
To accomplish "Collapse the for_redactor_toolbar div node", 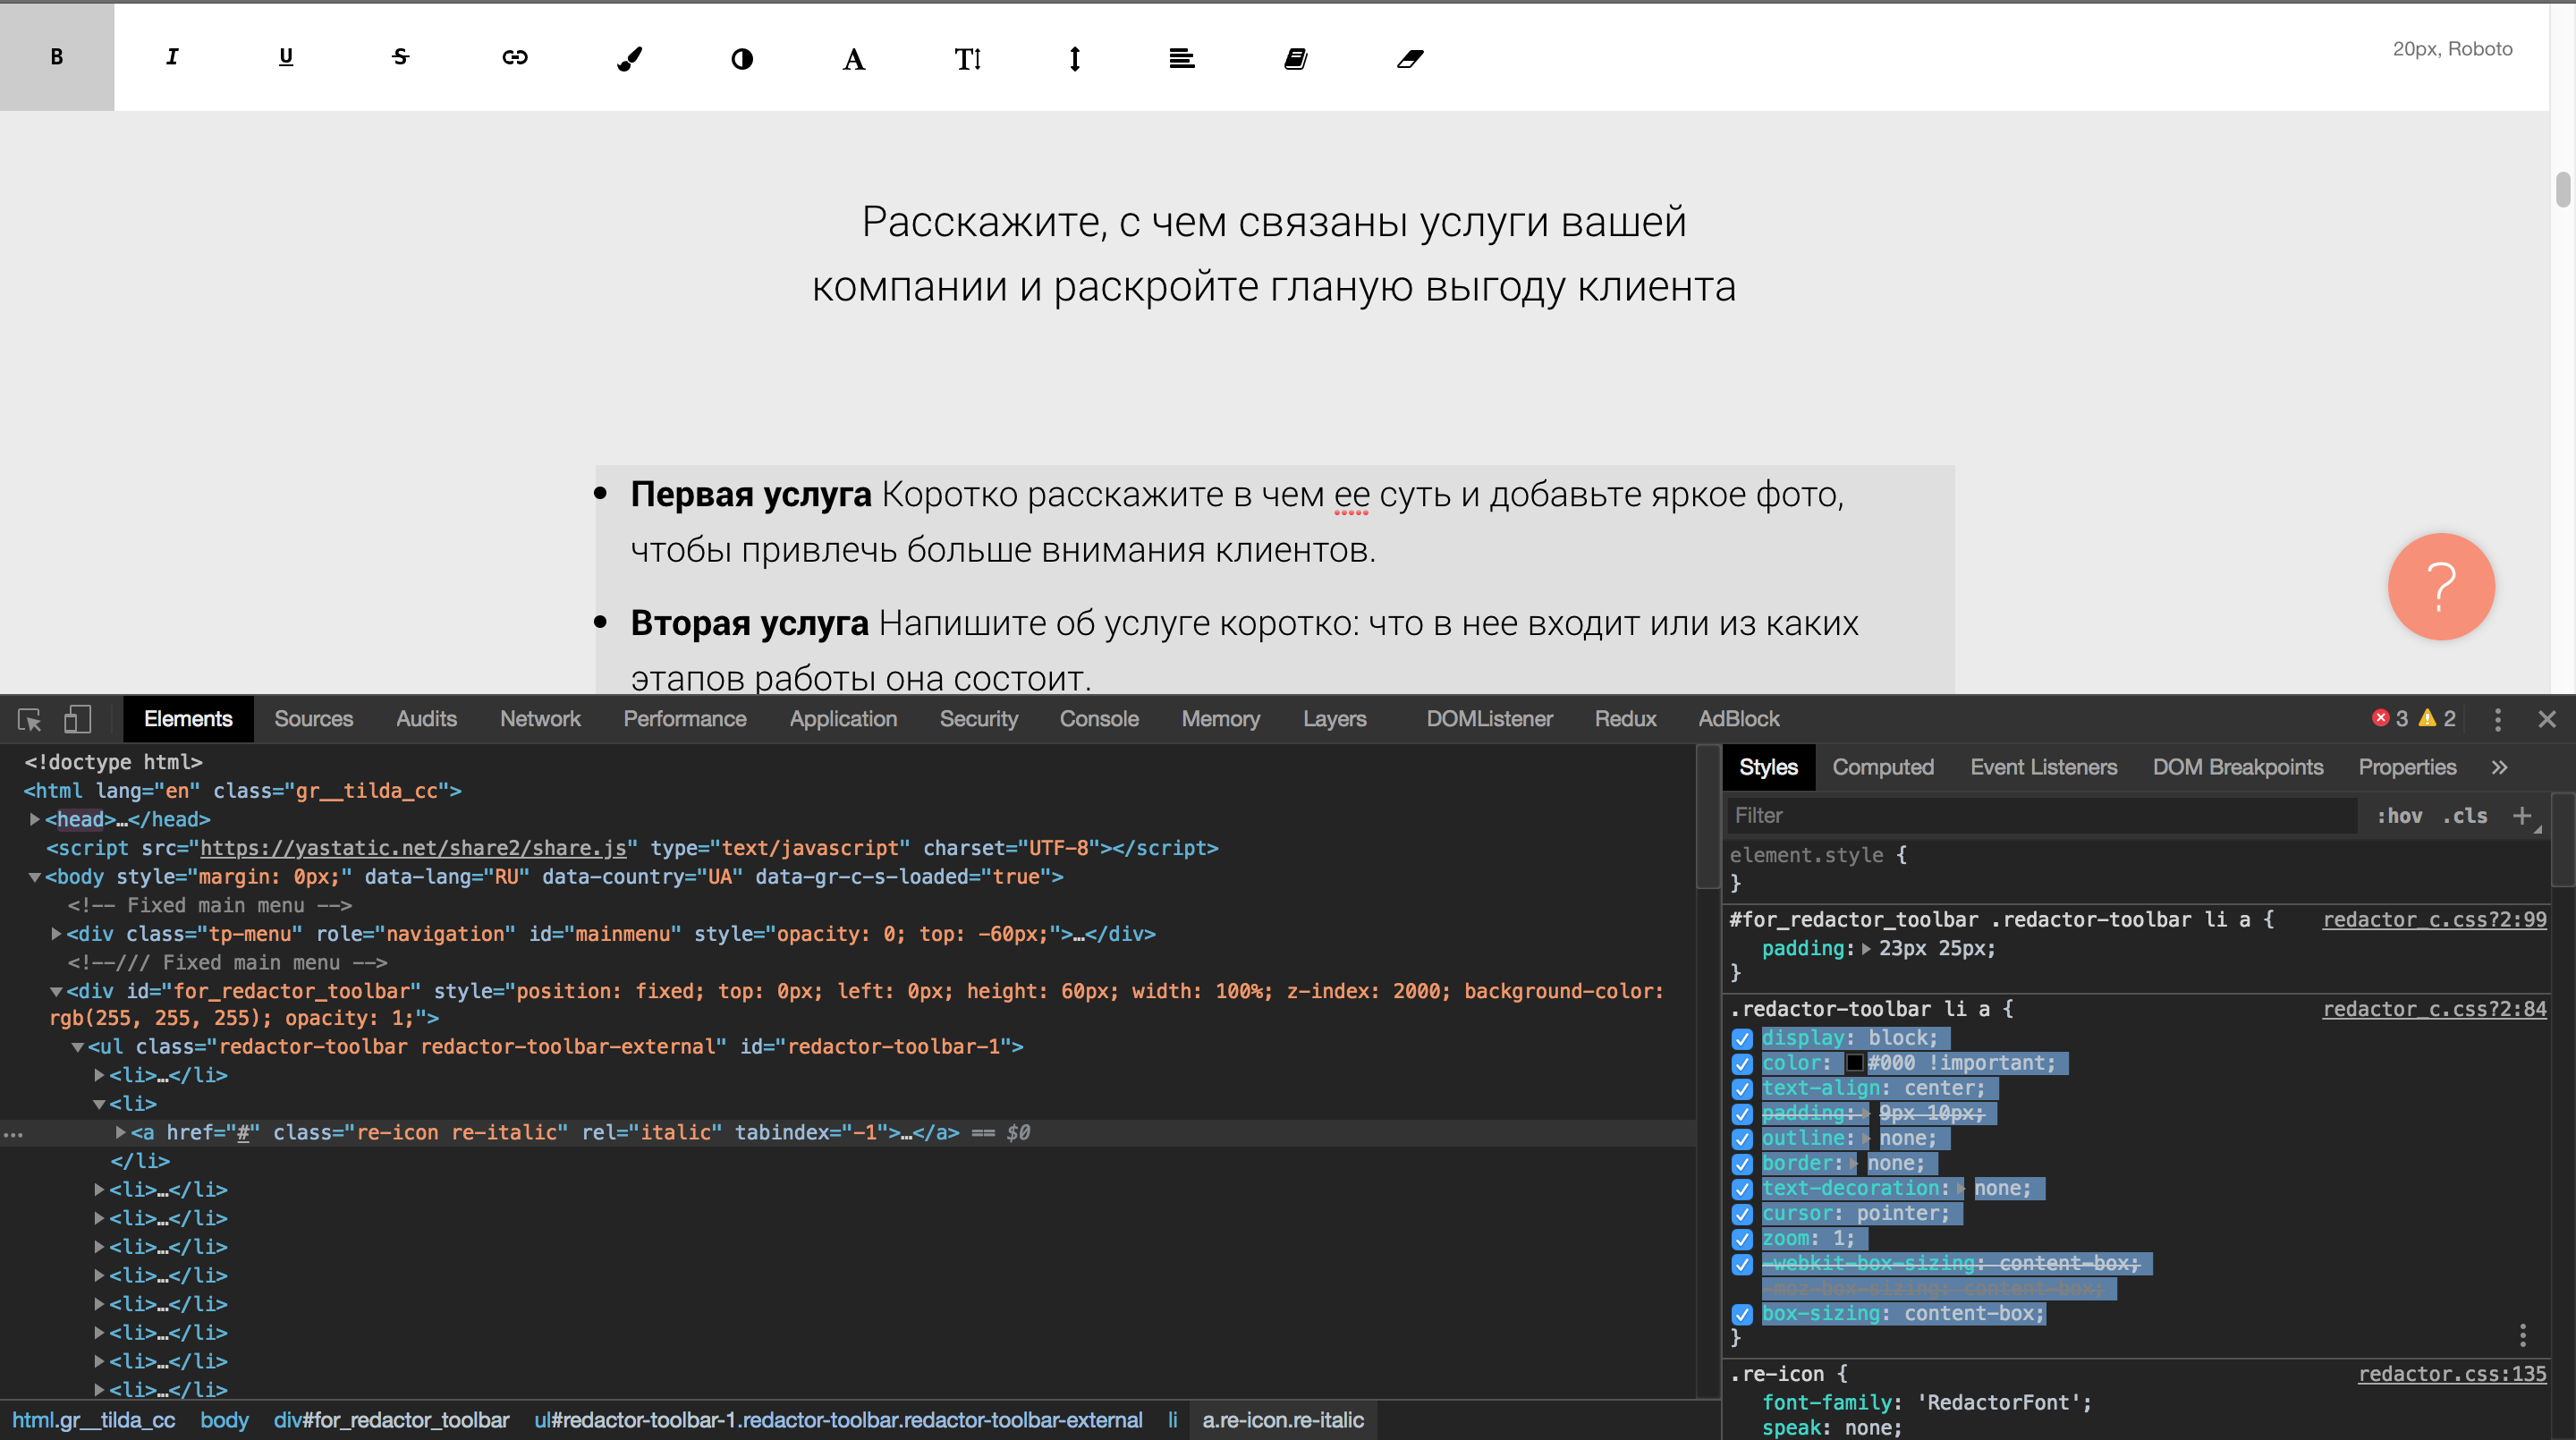I will [57, 991].
